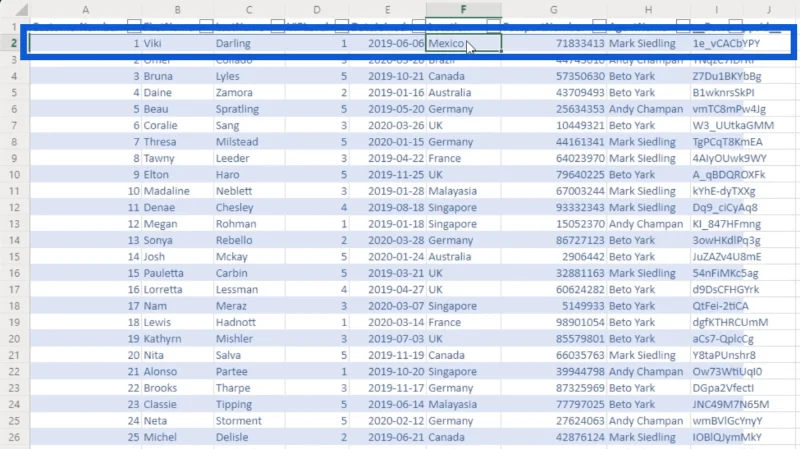
Task: Click the last name cell Milstead
Action: tap(249, 142)
